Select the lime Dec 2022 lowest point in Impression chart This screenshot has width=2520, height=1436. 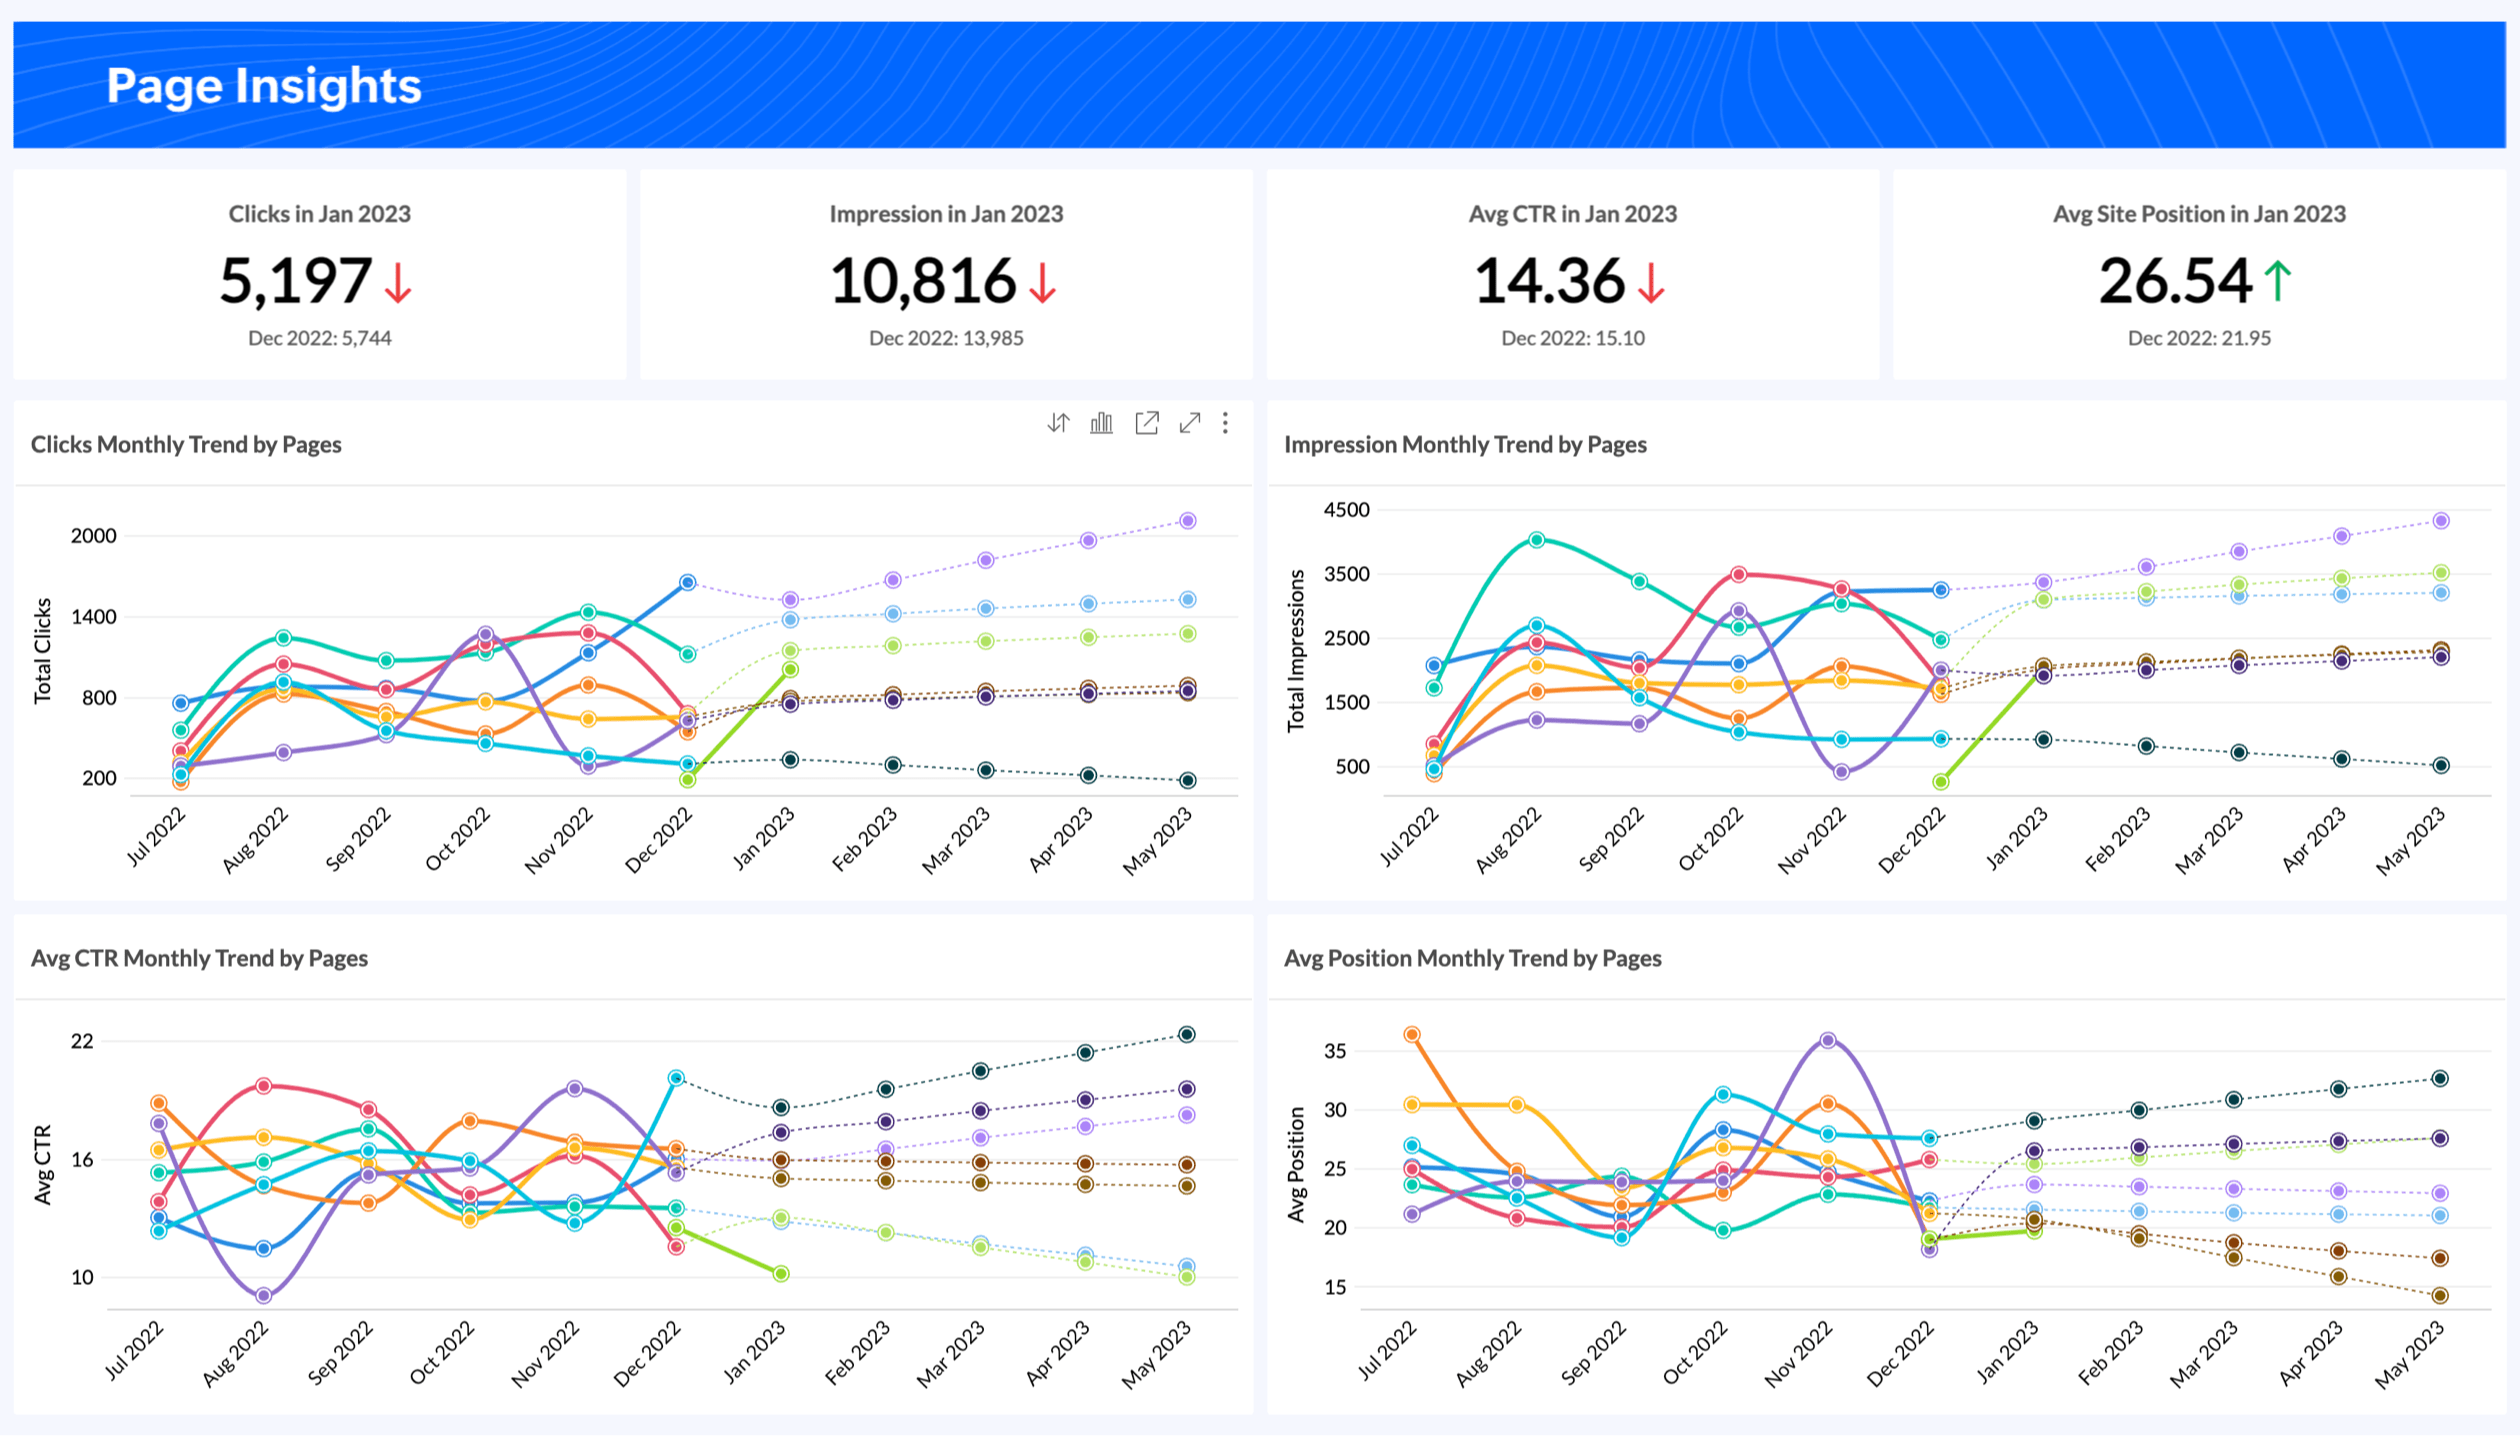pos(1941,782)
